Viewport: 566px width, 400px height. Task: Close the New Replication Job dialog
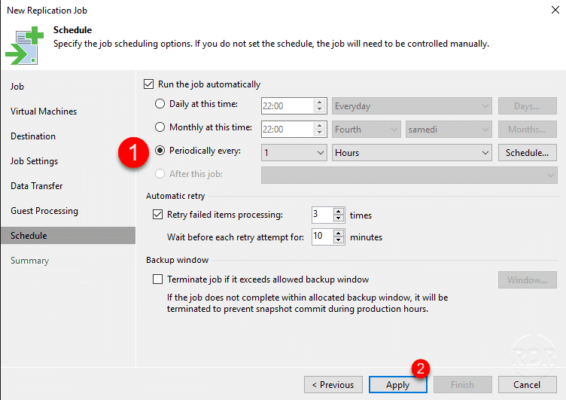click(x=555, y=10)
